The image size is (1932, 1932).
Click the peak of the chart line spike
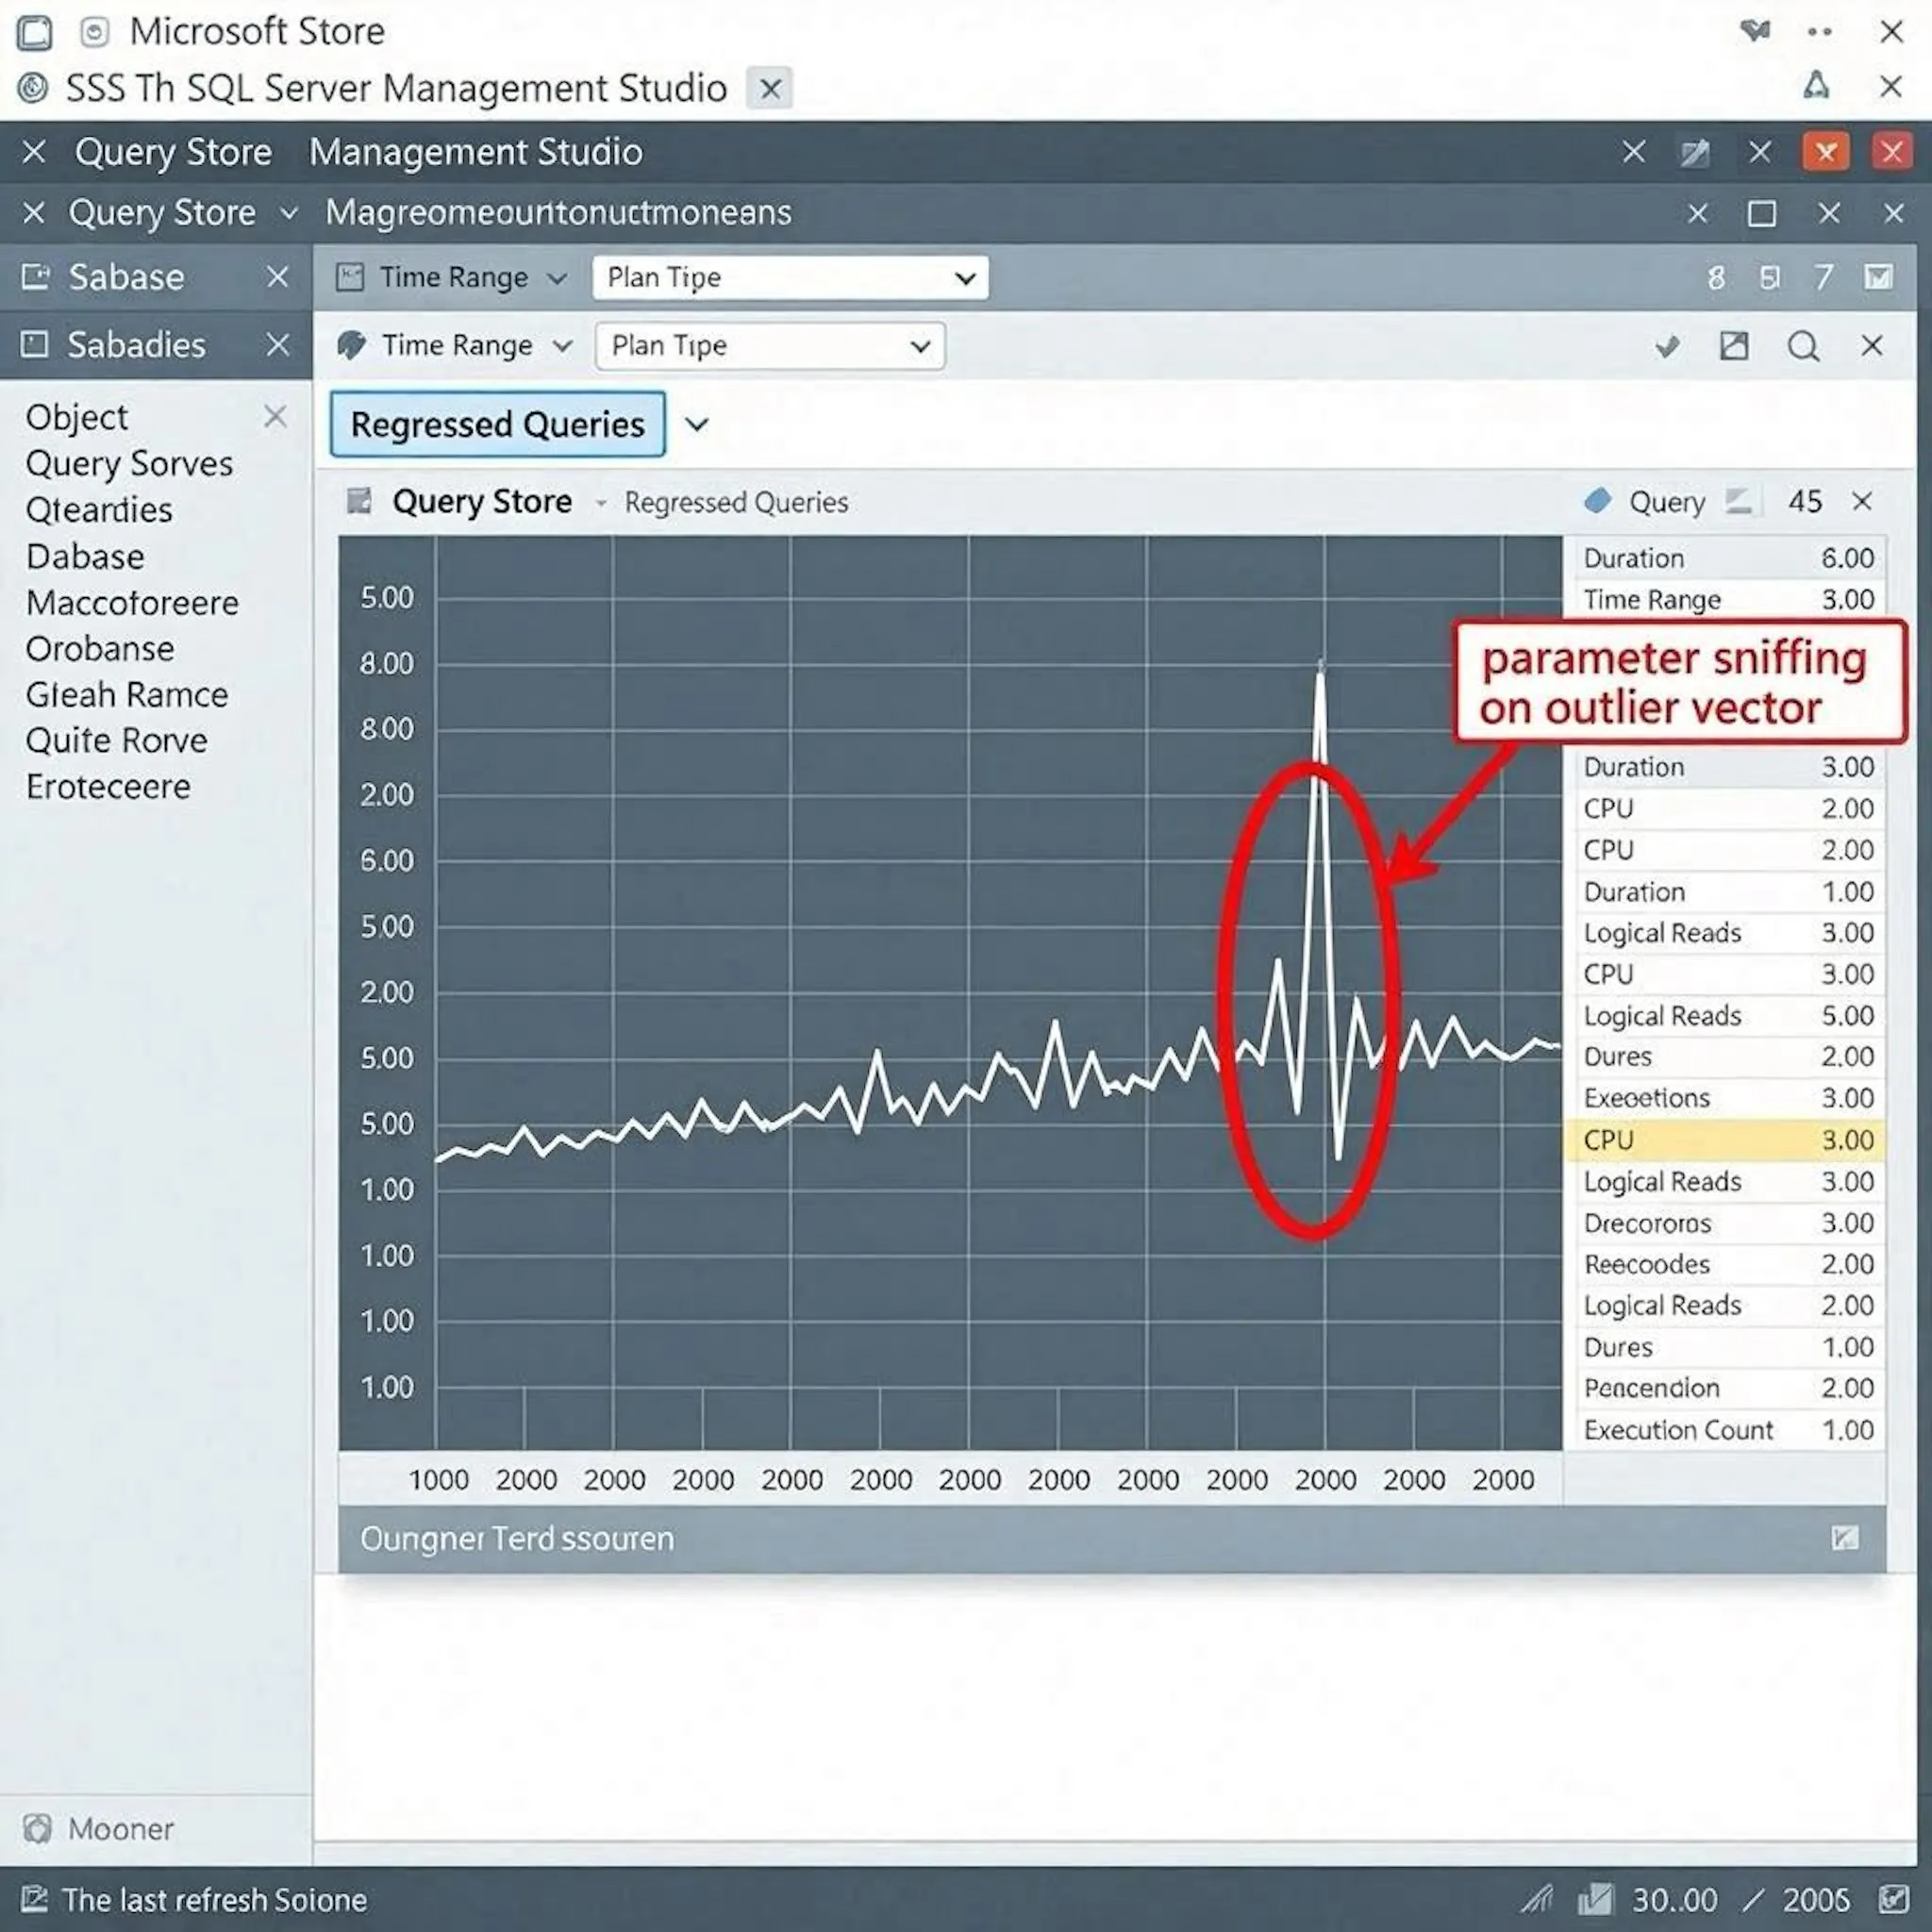1321,666
